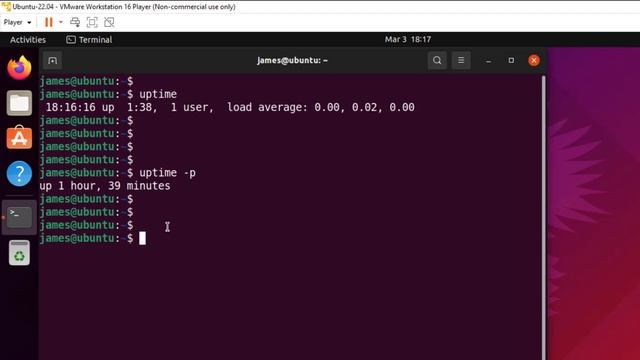Maximize the terminal window

tap(511, 60)
